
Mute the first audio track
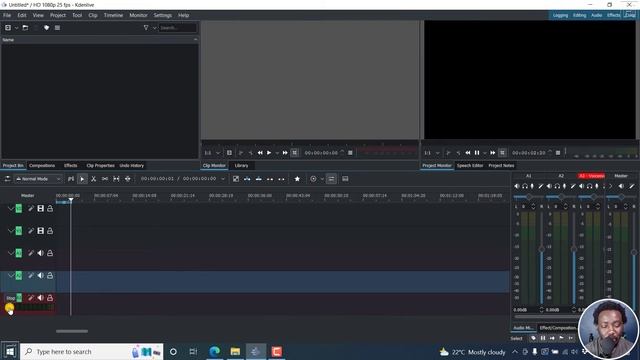click(x=40, y=253)
